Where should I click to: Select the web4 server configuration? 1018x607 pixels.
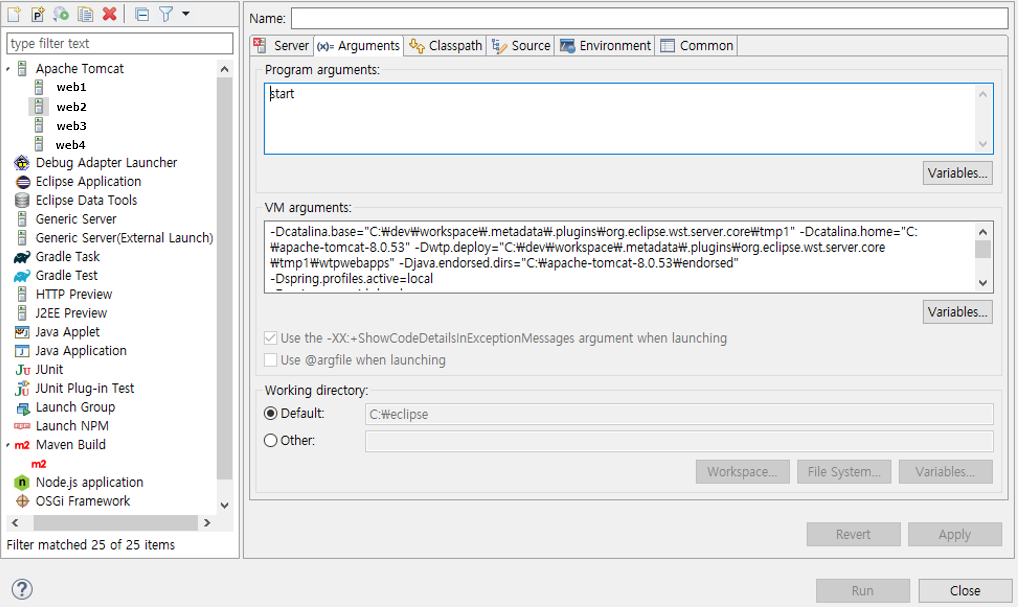(70, 145)
